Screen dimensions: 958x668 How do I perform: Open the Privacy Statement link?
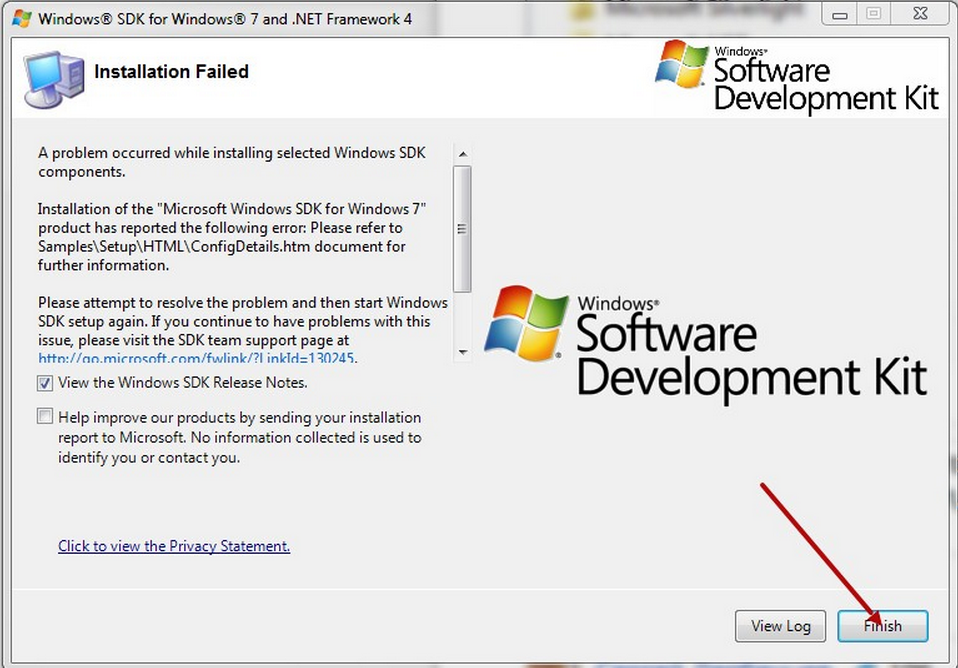tap(174, 546)
